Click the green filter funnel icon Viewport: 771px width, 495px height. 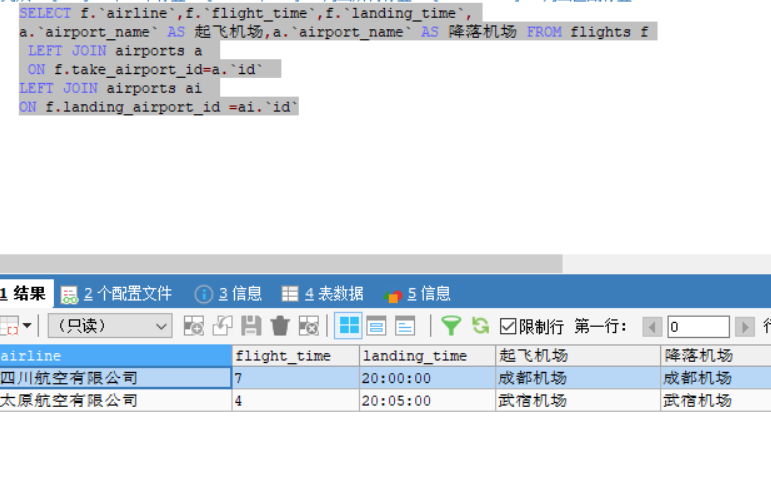click(x=451, y=326)
